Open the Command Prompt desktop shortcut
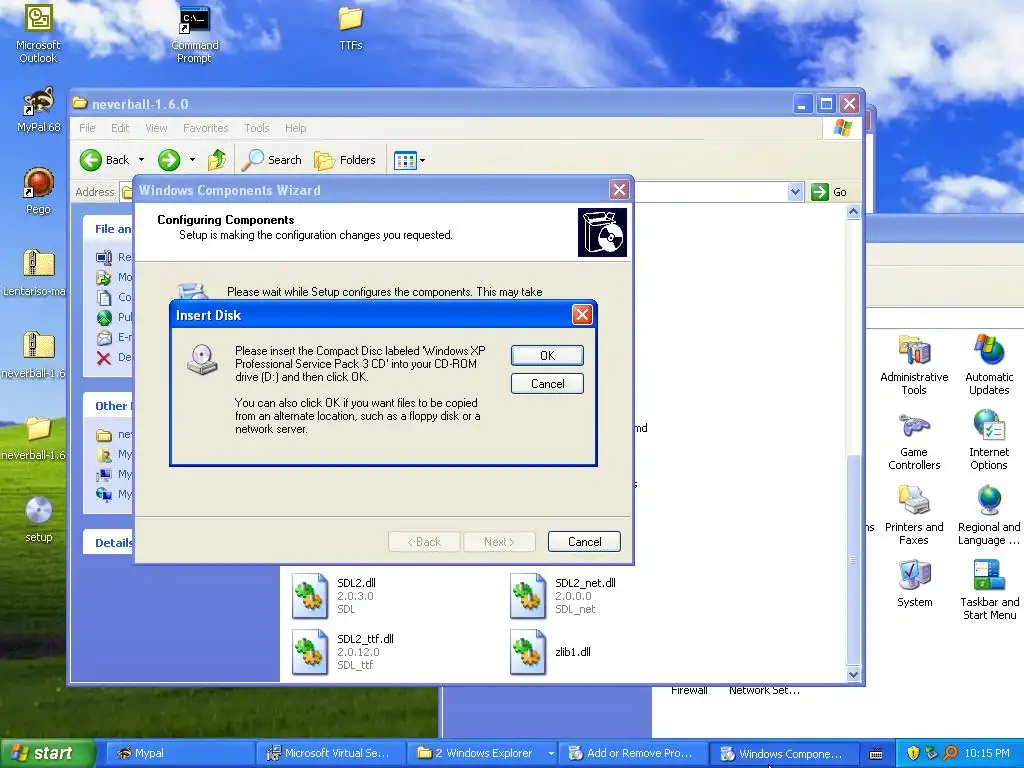 click(x=195, y=34)
